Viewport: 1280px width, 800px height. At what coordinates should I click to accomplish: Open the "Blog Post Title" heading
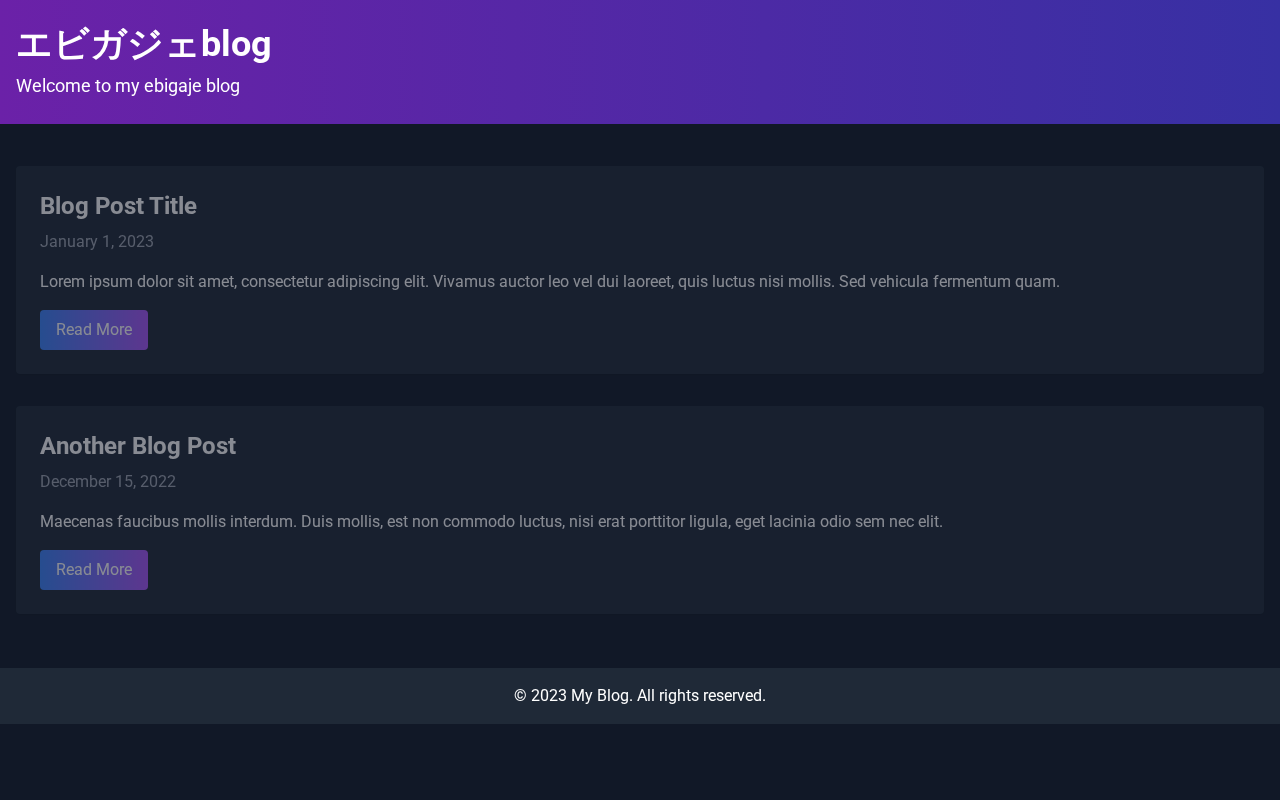(x=118, y=206)
